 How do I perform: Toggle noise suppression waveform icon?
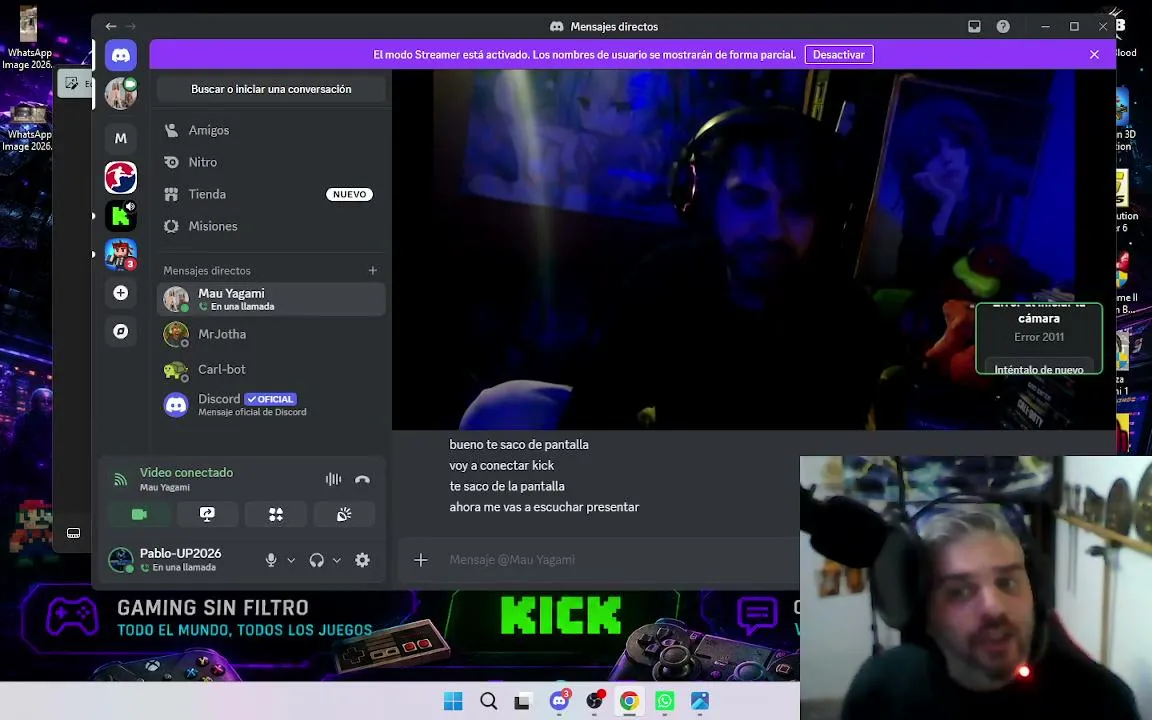(334, 479)
